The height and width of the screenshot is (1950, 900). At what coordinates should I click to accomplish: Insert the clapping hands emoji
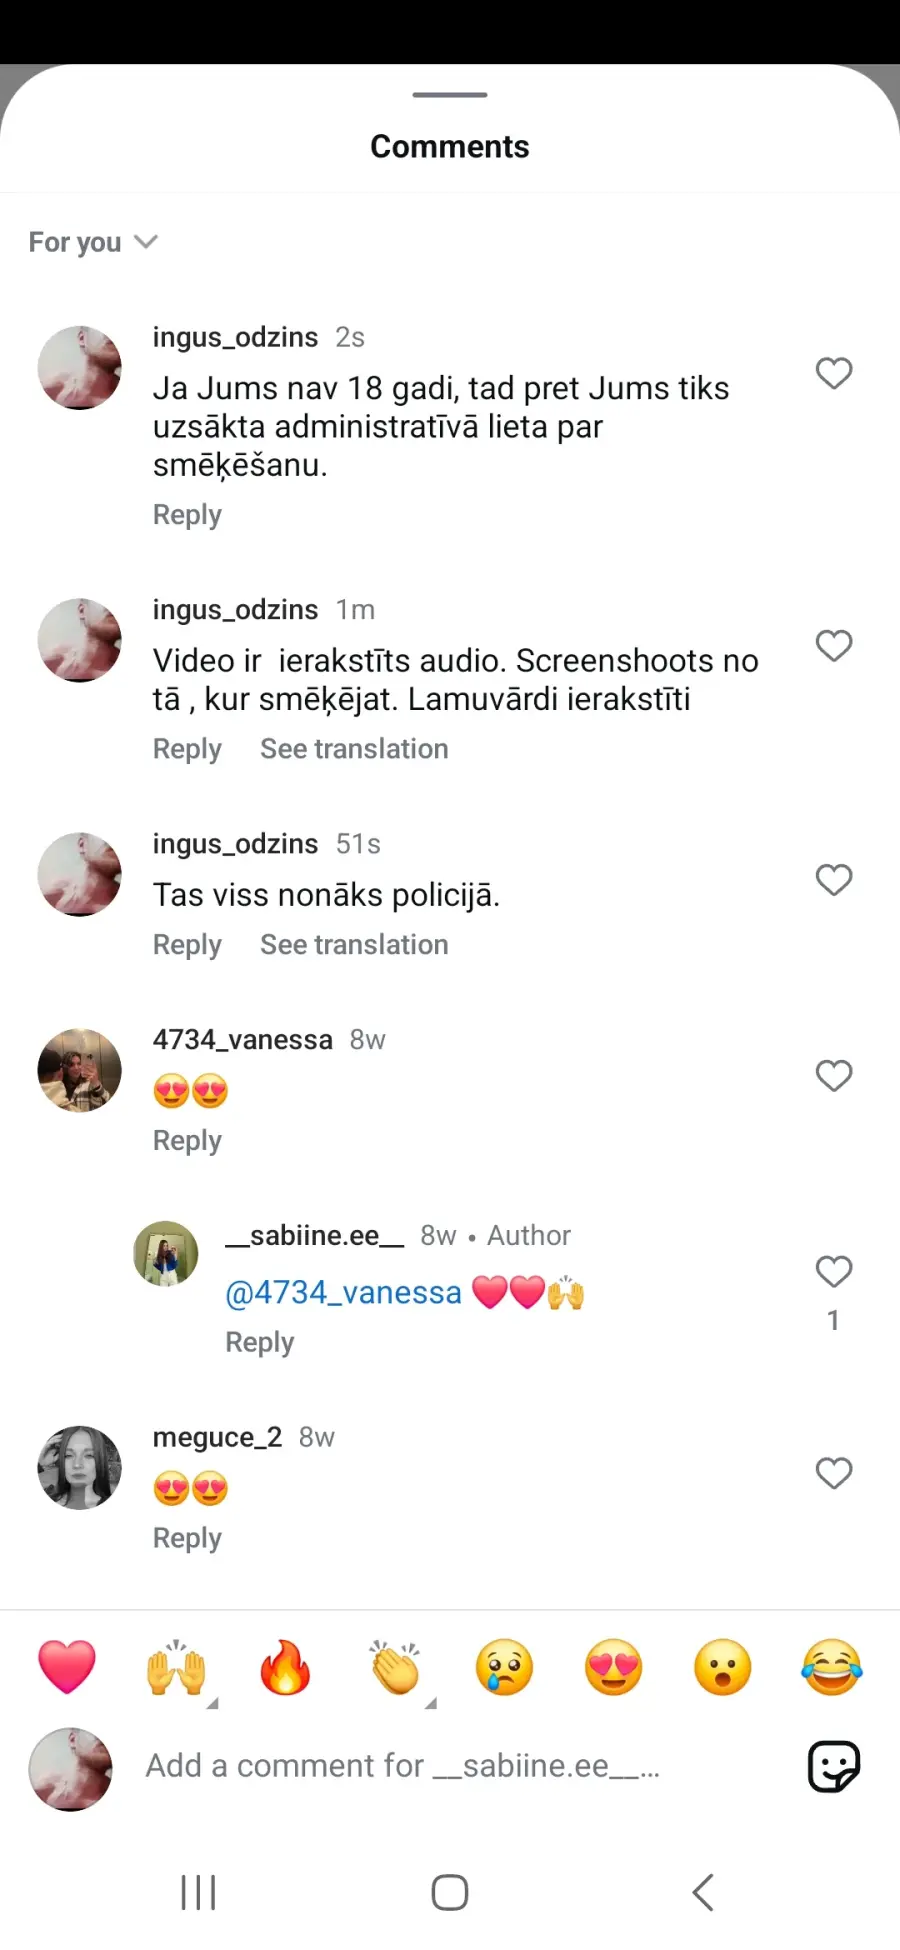click(x=395, y=1667)
